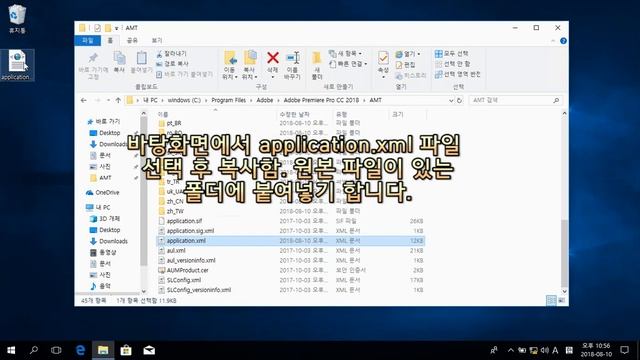Click the file list vertical scrollbar
The width and height of the screenshot is (640, 360).
click(564, 253)
